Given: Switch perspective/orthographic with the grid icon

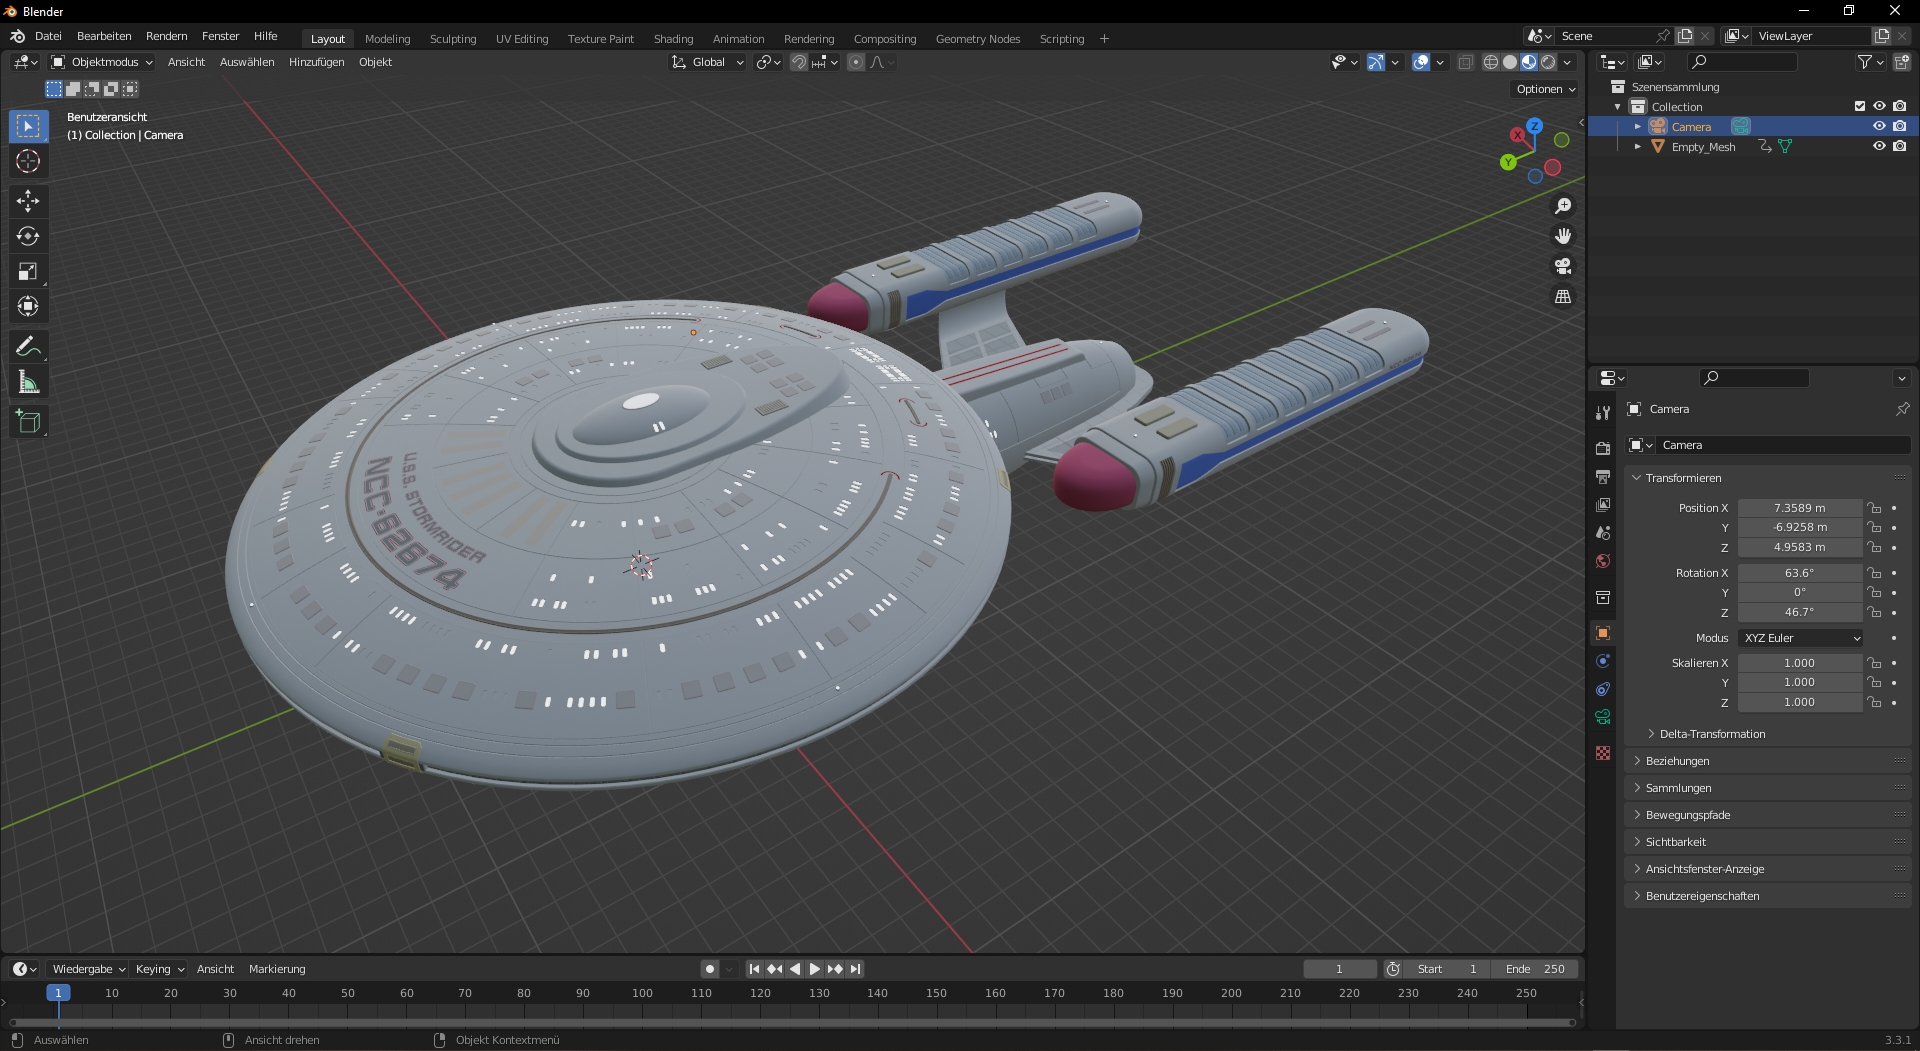Looking at the screenshot, I should (x=1563, y=297).
